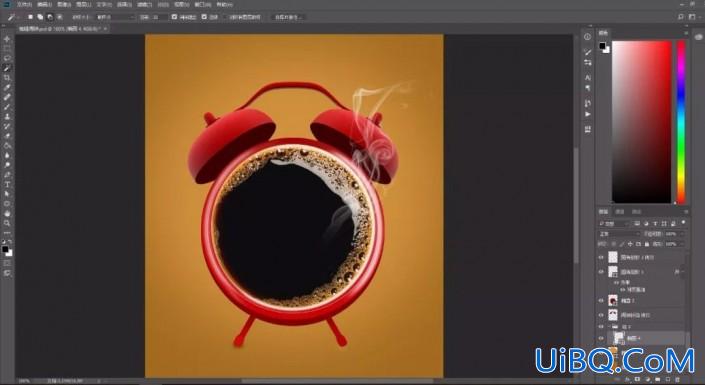Toggle layer filtering on/off switch
705x385 pixels.
683,222
